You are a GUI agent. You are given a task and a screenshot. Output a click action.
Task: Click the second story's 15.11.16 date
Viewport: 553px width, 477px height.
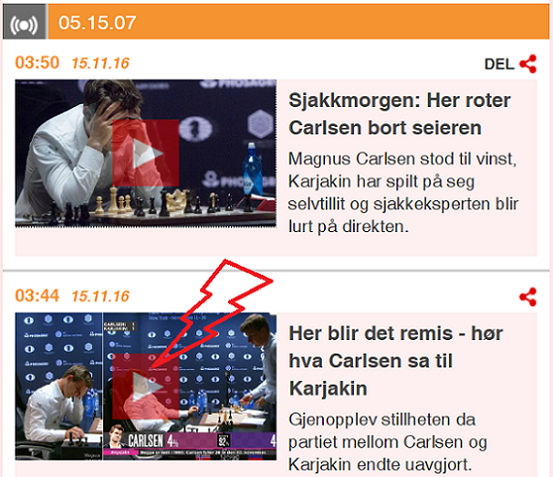(101, 296)
